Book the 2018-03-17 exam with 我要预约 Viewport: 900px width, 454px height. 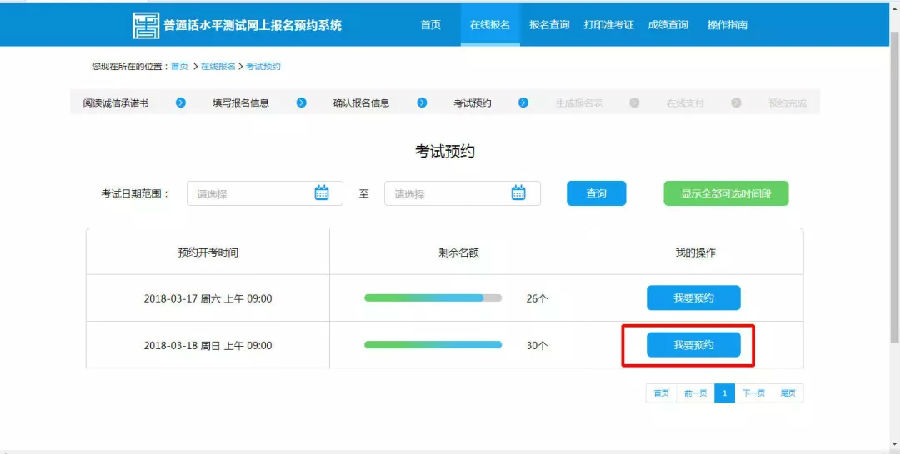(x=693, y=298)
